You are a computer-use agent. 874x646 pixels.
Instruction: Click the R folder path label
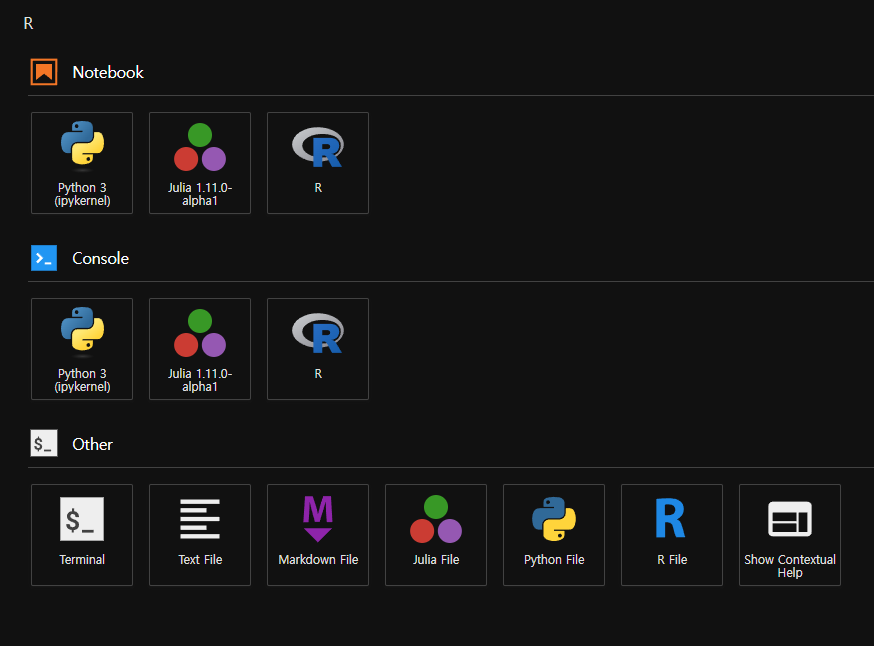coord(28,23)
